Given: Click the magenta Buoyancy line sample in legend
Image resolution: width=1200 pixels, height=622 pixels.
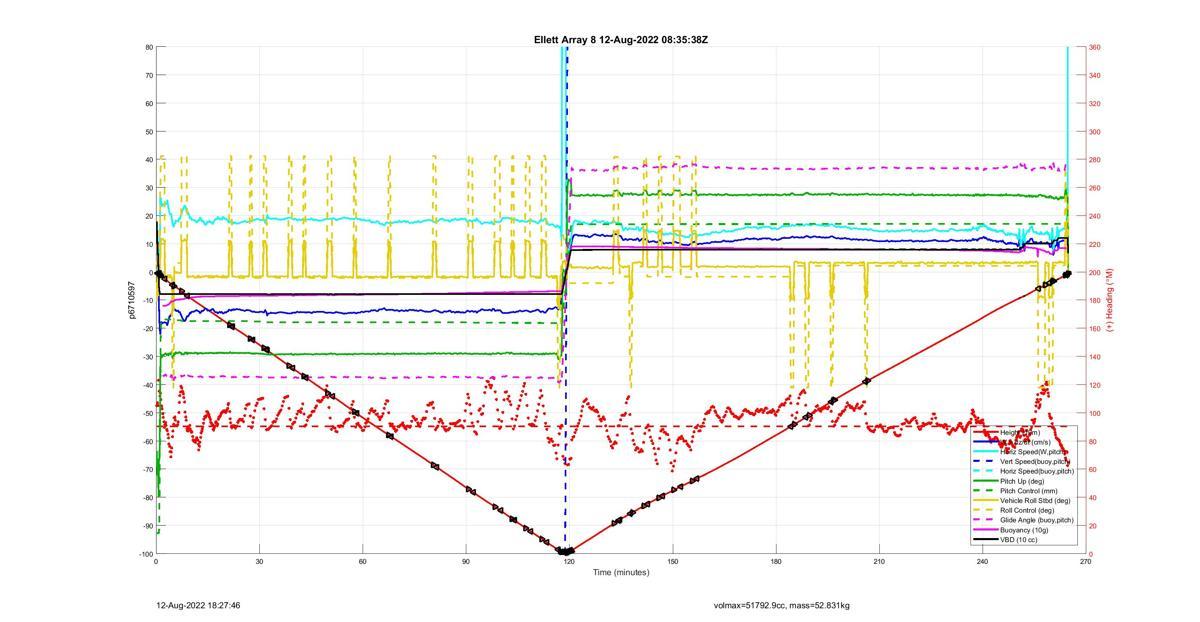Looking at the screenshot, I should point(985,530).
